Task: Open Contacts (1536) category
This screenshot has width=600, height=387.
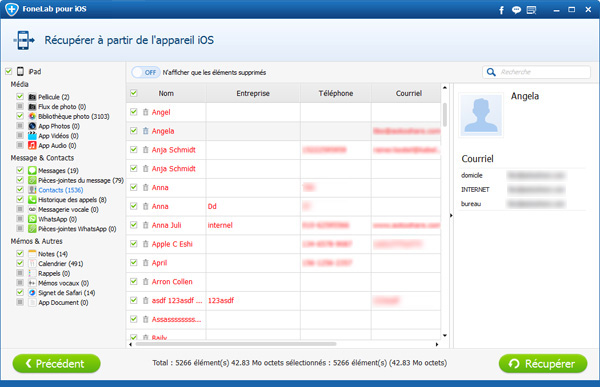Action: 60,190
